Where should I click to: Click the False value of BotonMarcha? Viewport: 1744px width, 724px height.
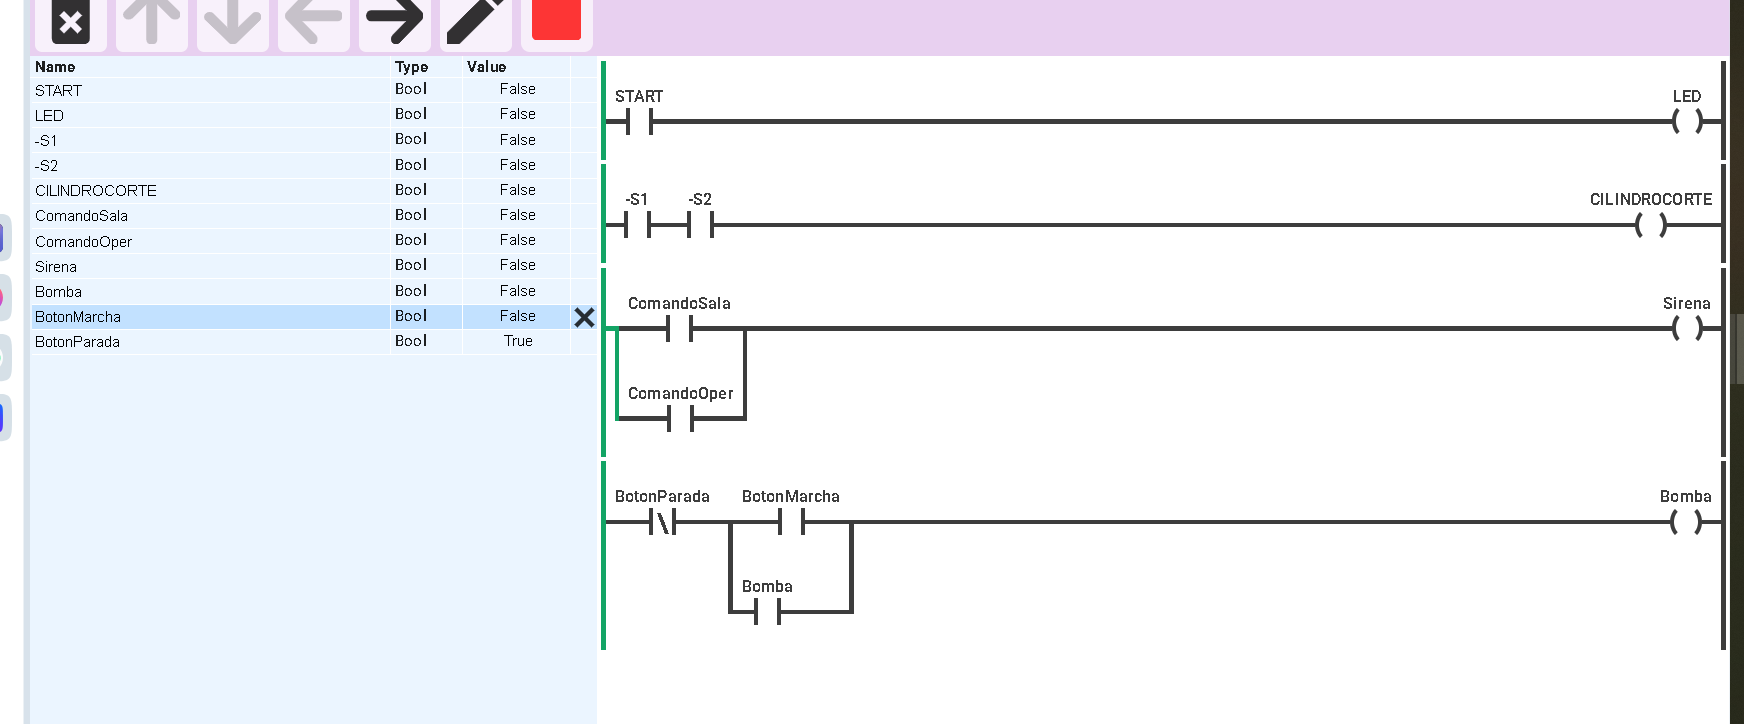pos(518,316)
